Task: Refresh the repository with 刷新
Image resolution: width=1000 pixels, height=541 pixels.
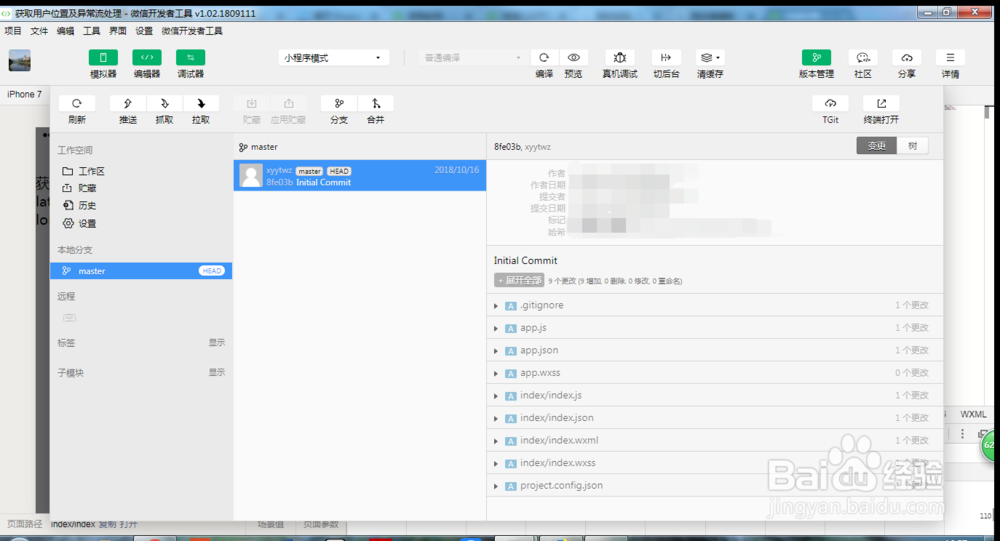Action: pos(77,103)
